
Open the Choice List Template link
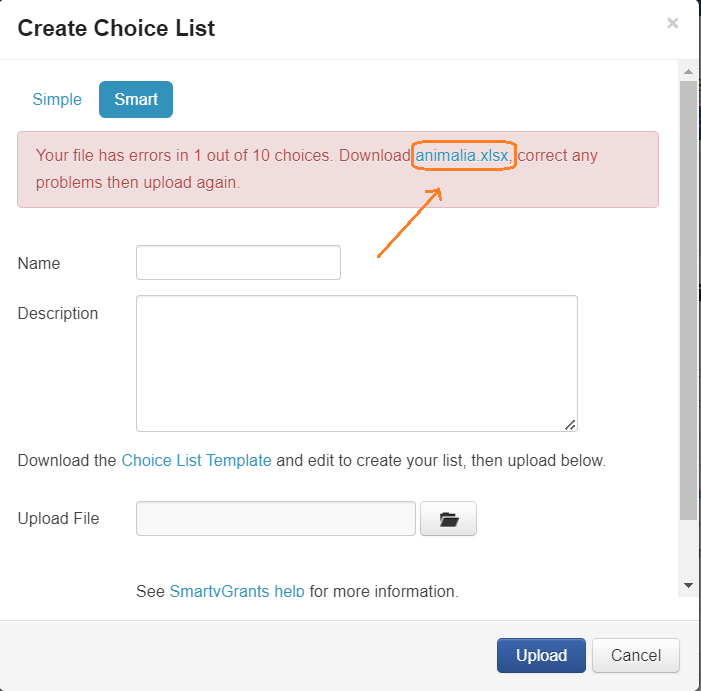coord(196,461)
